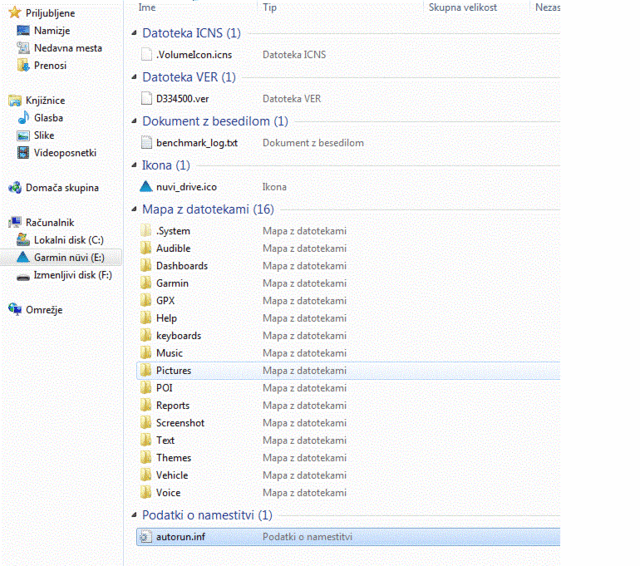Sort by the Tip column header
640x566 pixels.
[269, 7]
